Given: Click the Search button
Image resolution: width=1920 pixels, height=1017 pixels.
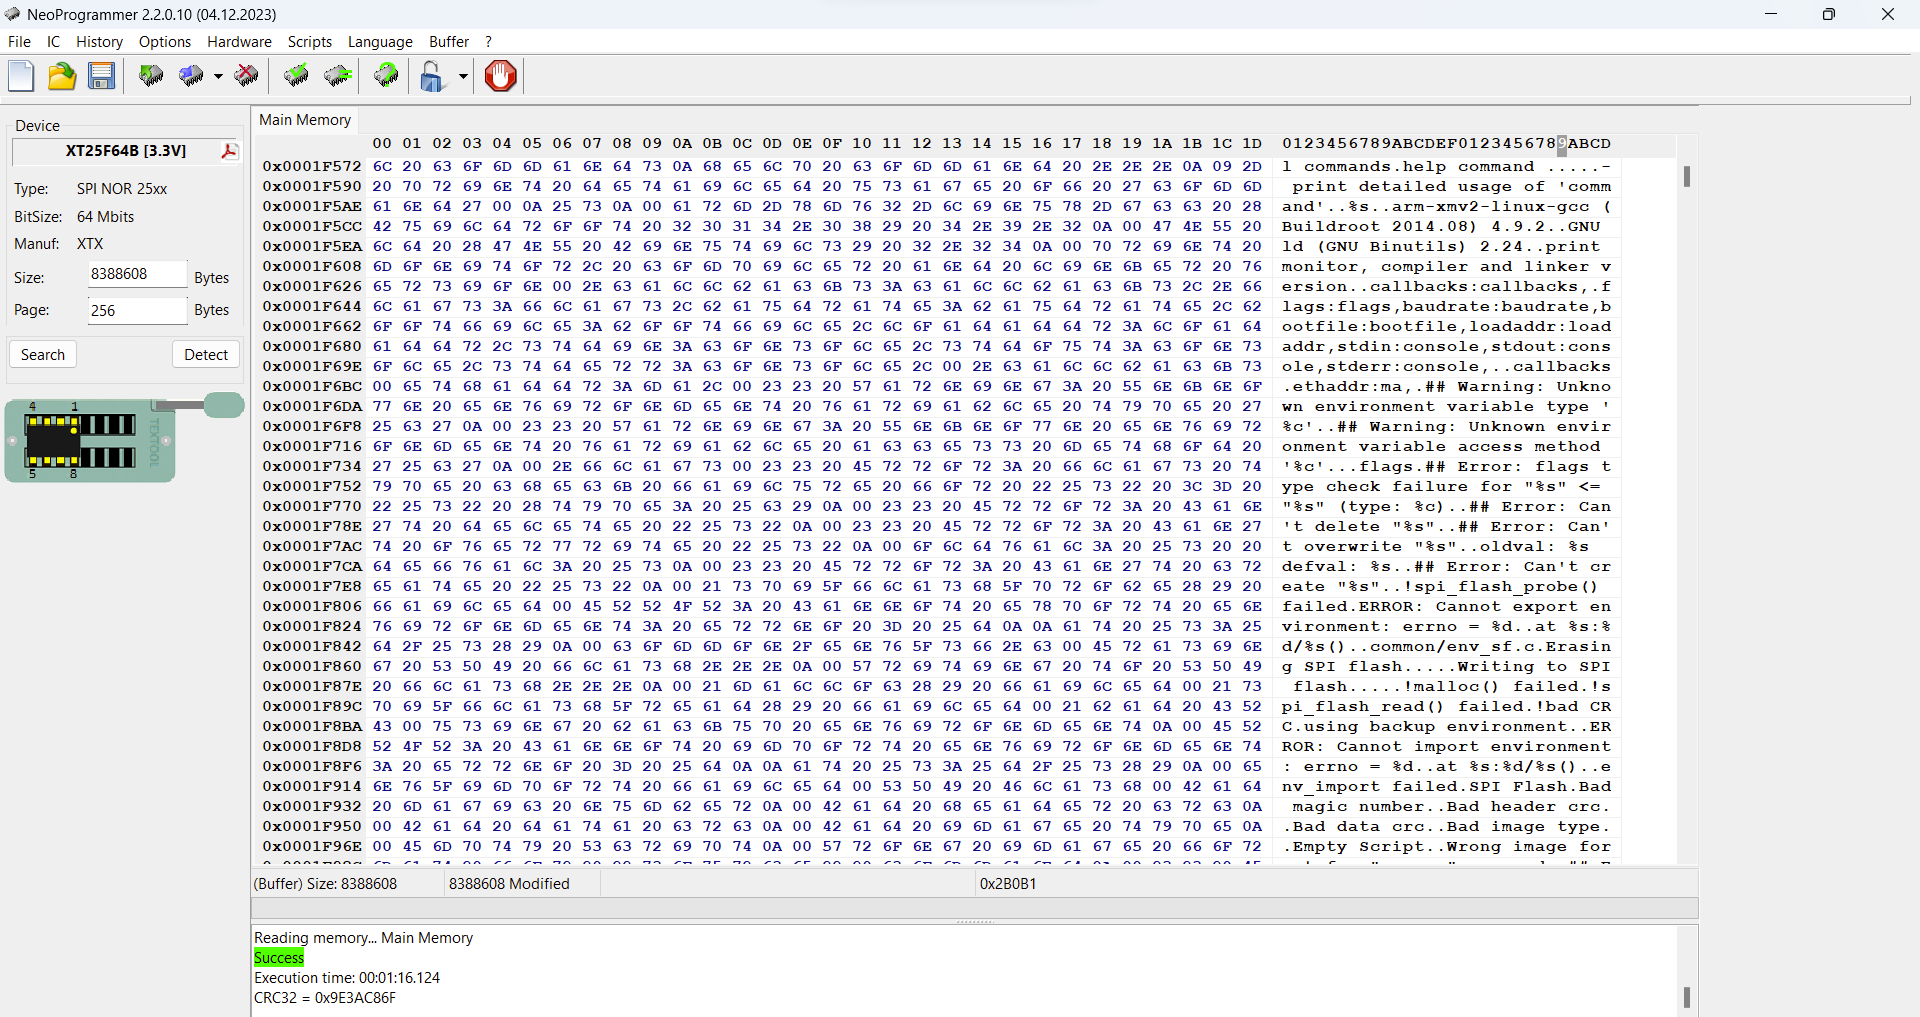Looking at the screenshot, I should [x=43, y=354].
